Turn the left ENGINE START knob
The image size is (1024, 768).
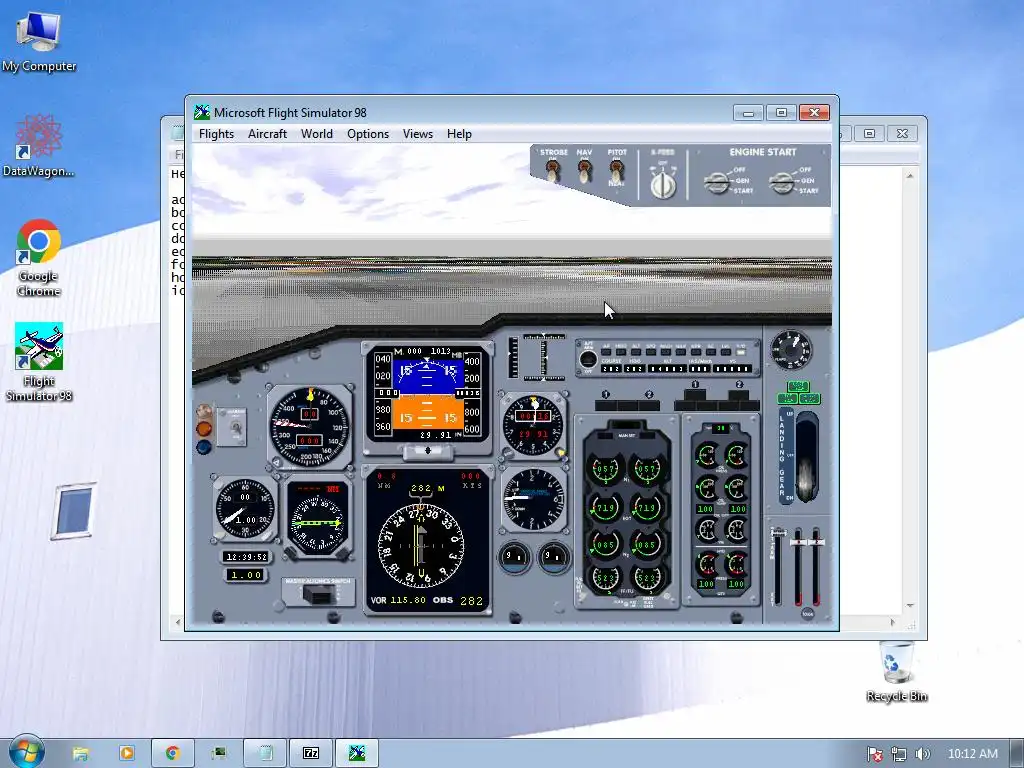coord(717,183)
